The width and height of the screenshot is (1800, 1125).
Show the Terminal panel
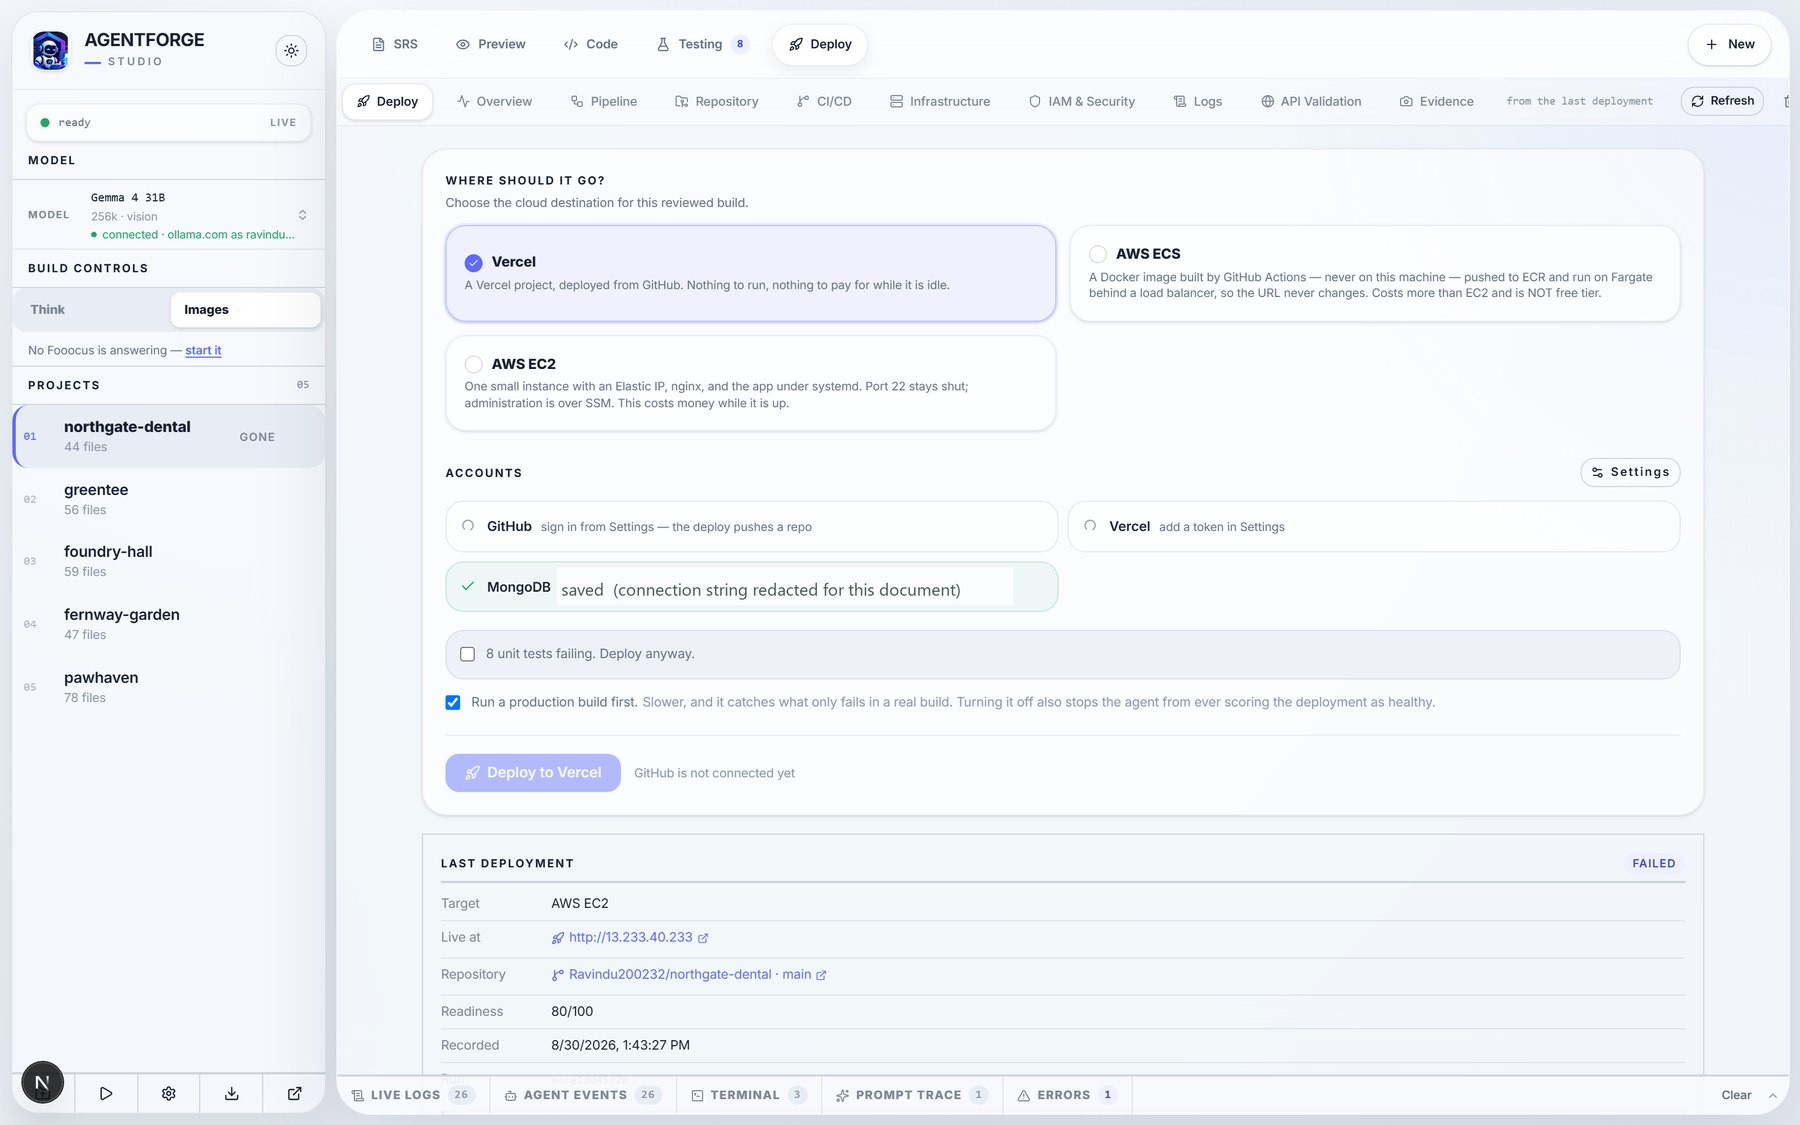[x=749, y=1095]
